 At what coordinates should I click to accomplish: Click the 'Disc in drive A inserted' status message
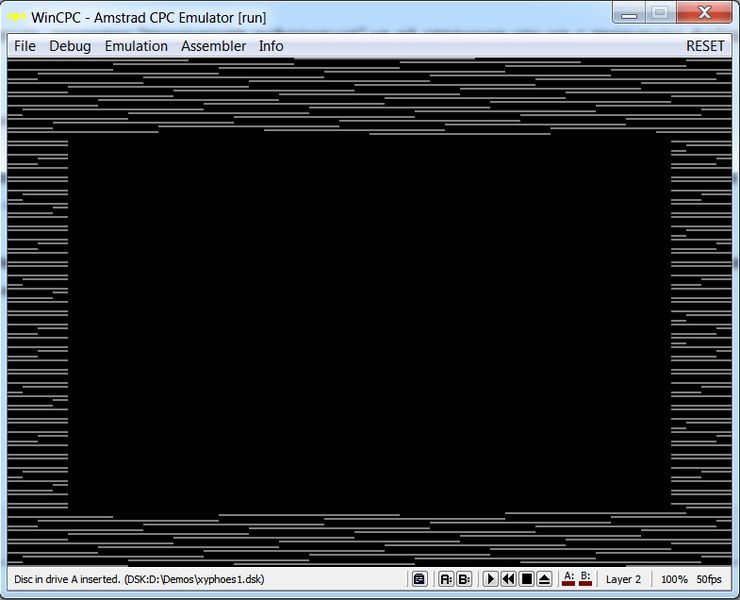[x=139, y=579]
